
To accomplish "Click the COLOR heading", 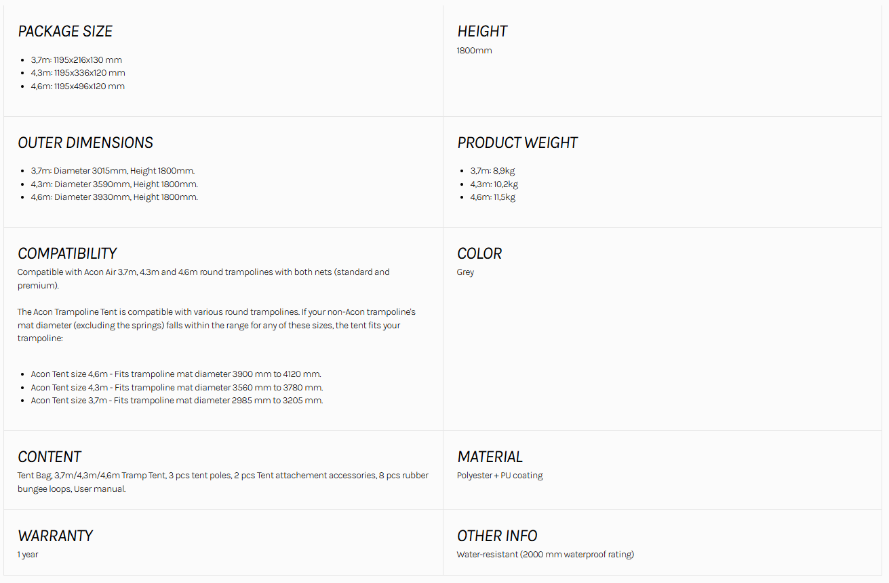I will coord(479,254).
